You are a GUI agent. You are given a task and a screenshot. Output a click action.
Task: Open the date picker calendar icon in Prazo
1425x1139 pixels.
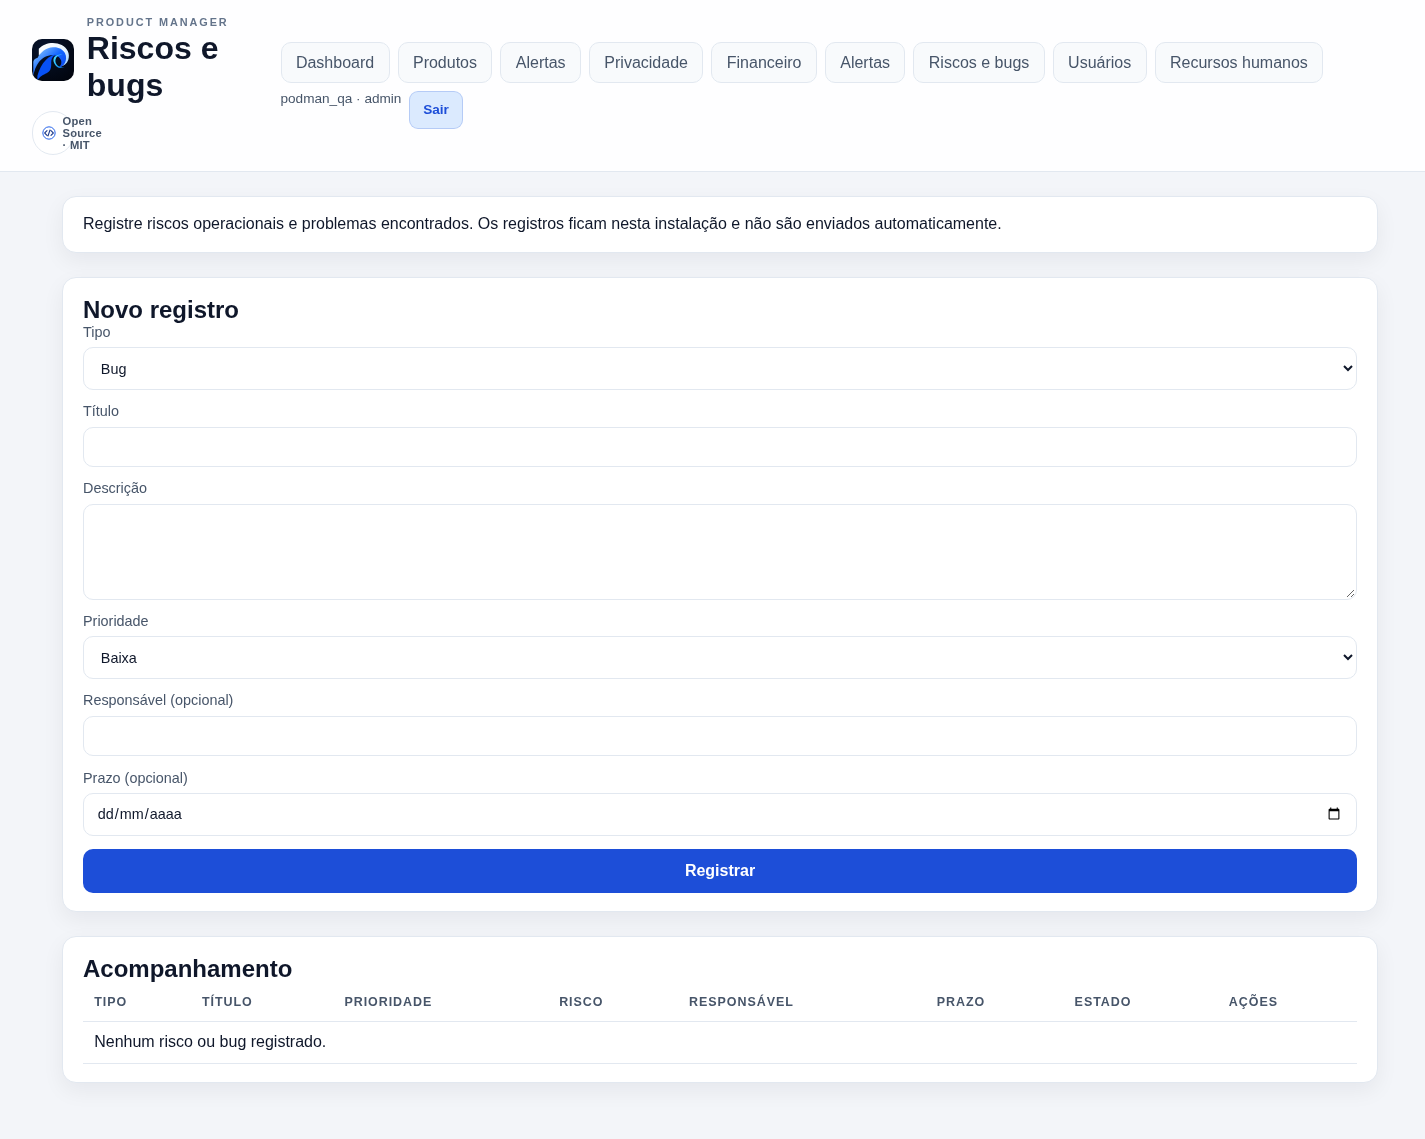coord(1334,814)
